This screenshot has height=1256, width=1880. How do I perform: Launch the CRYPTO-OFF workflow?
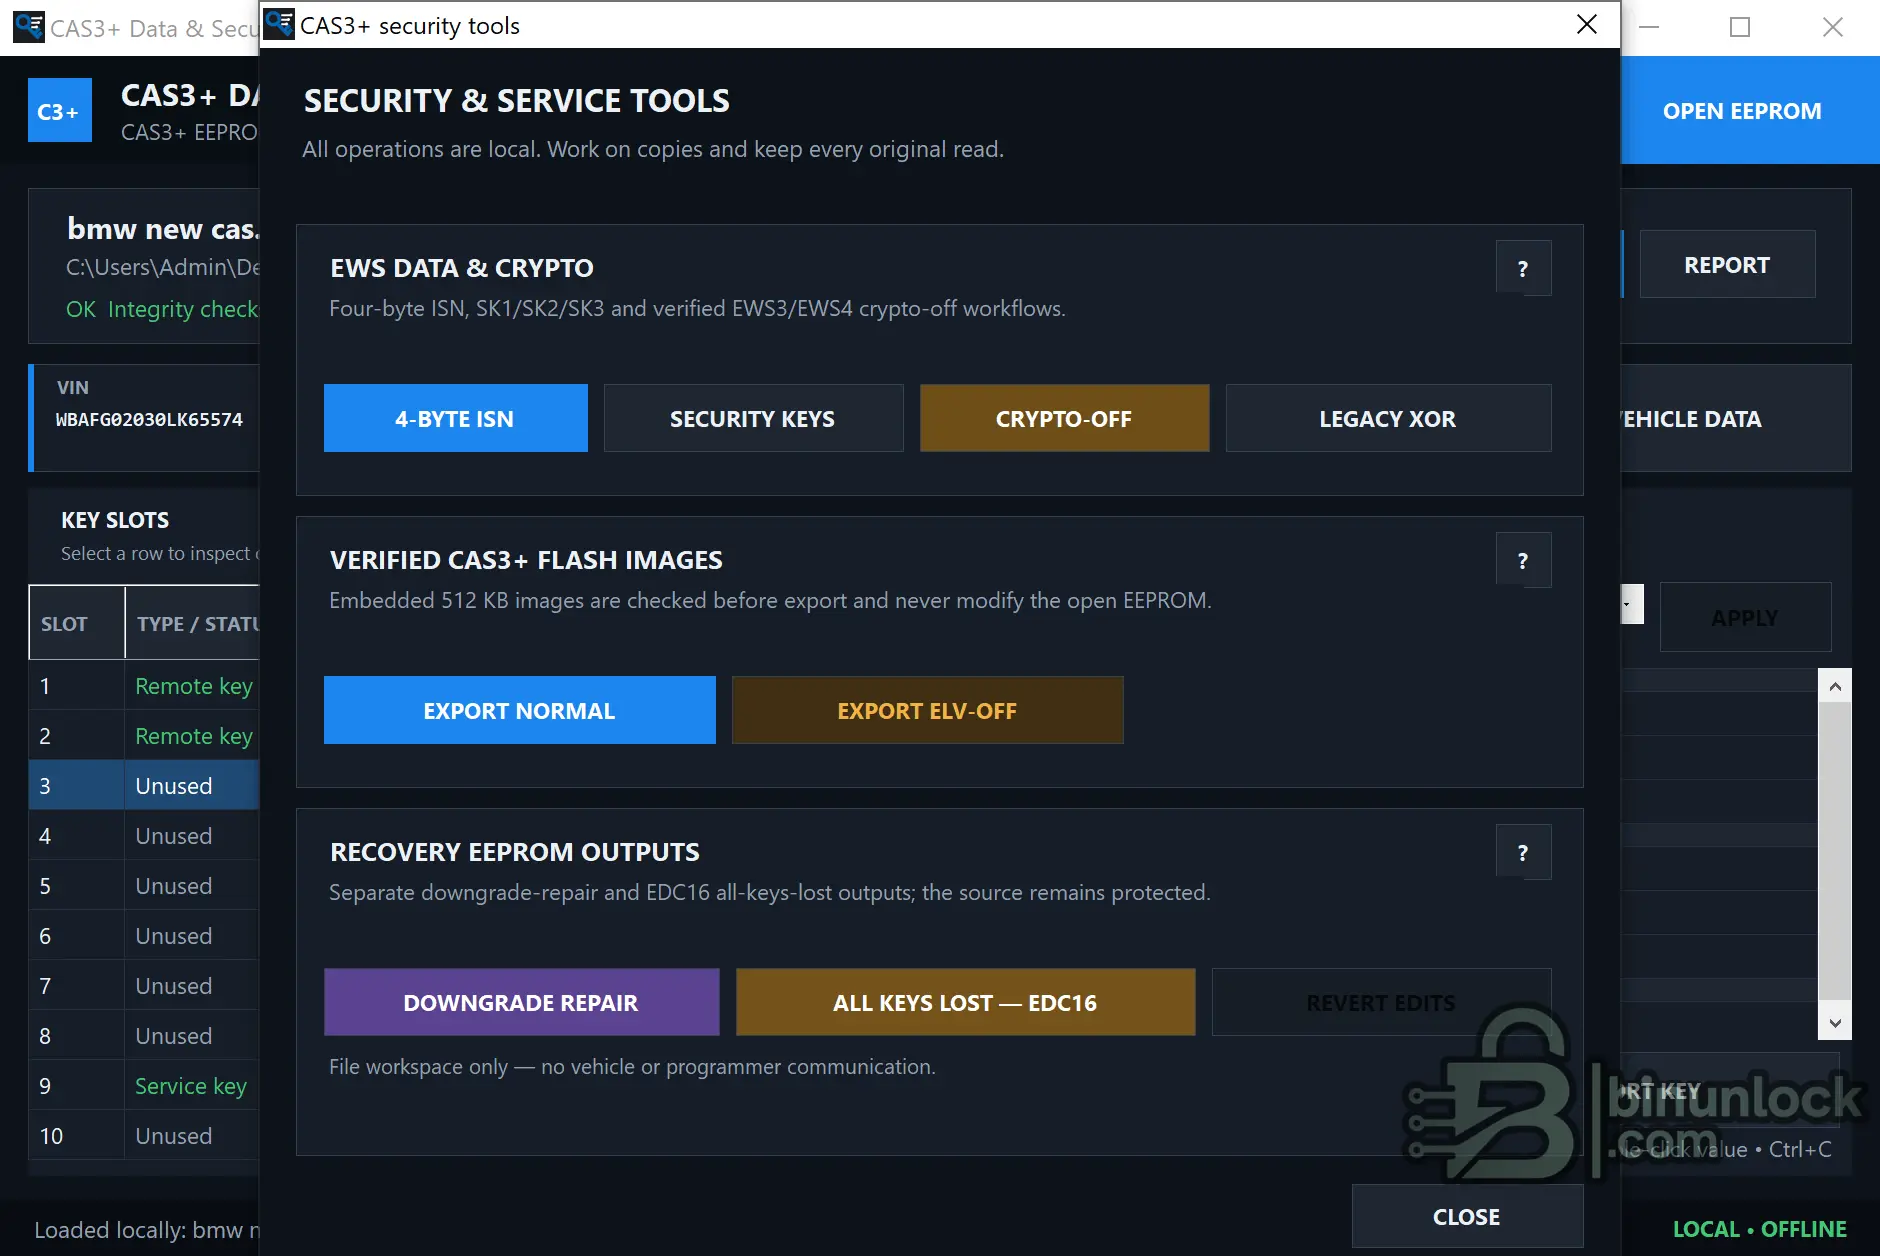(1065, 418)
